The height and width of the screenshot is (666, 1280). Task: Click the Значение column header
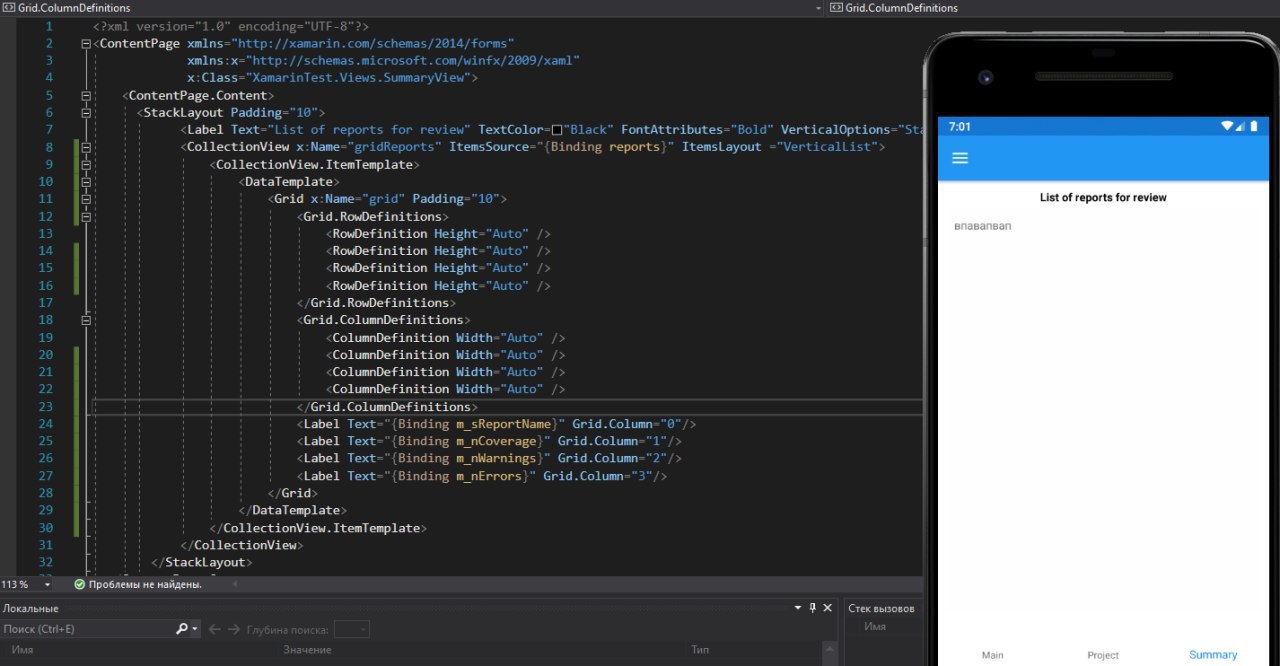pos(307,650)
